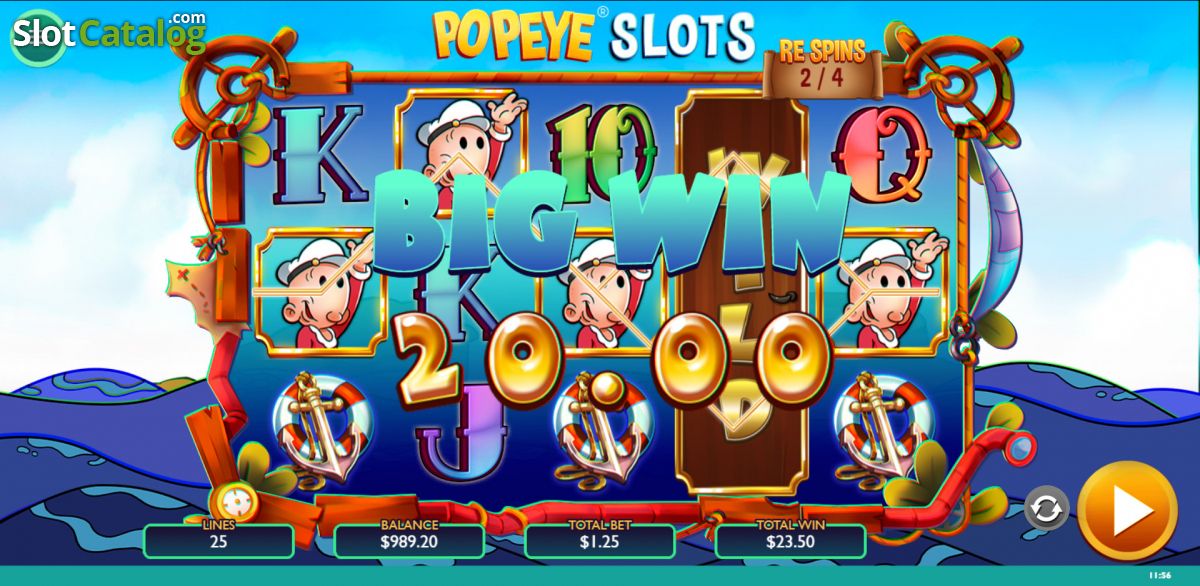Image resolution: width=1200 pixels, height=586 pixels.
Task: Start a spin with the orange play button
Action: tap(1127, 512)
